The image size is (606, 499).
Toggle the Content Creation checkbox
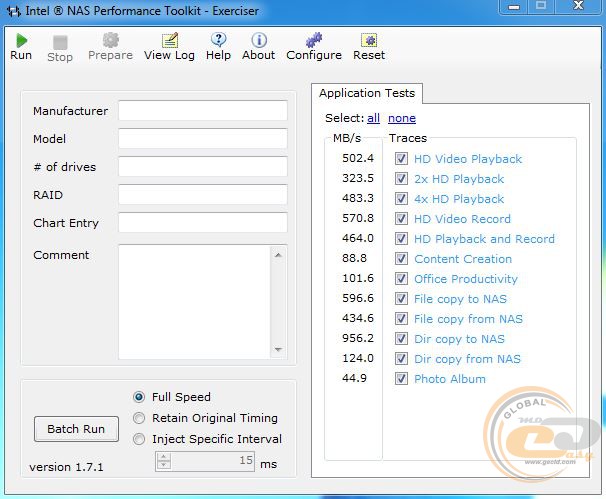click(401, 259)
